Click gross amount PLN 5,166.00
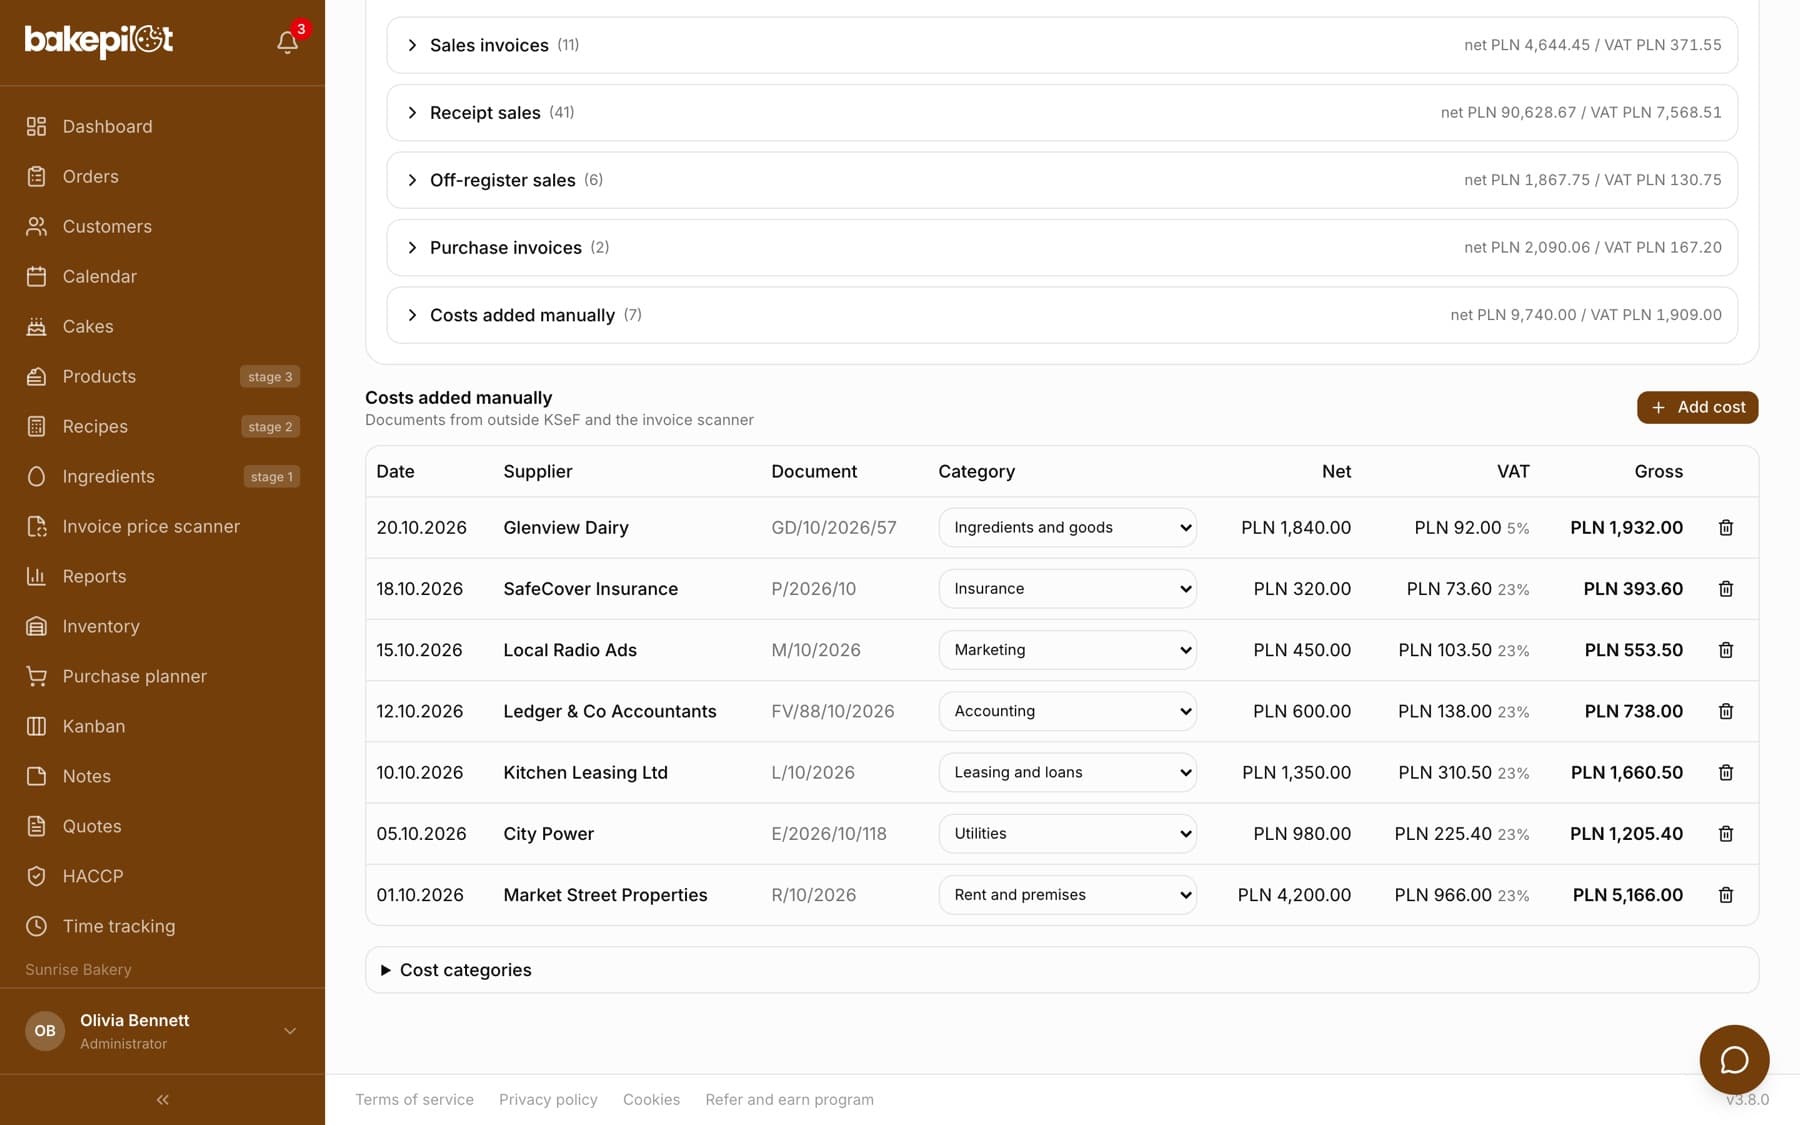 pos(1627,895)
